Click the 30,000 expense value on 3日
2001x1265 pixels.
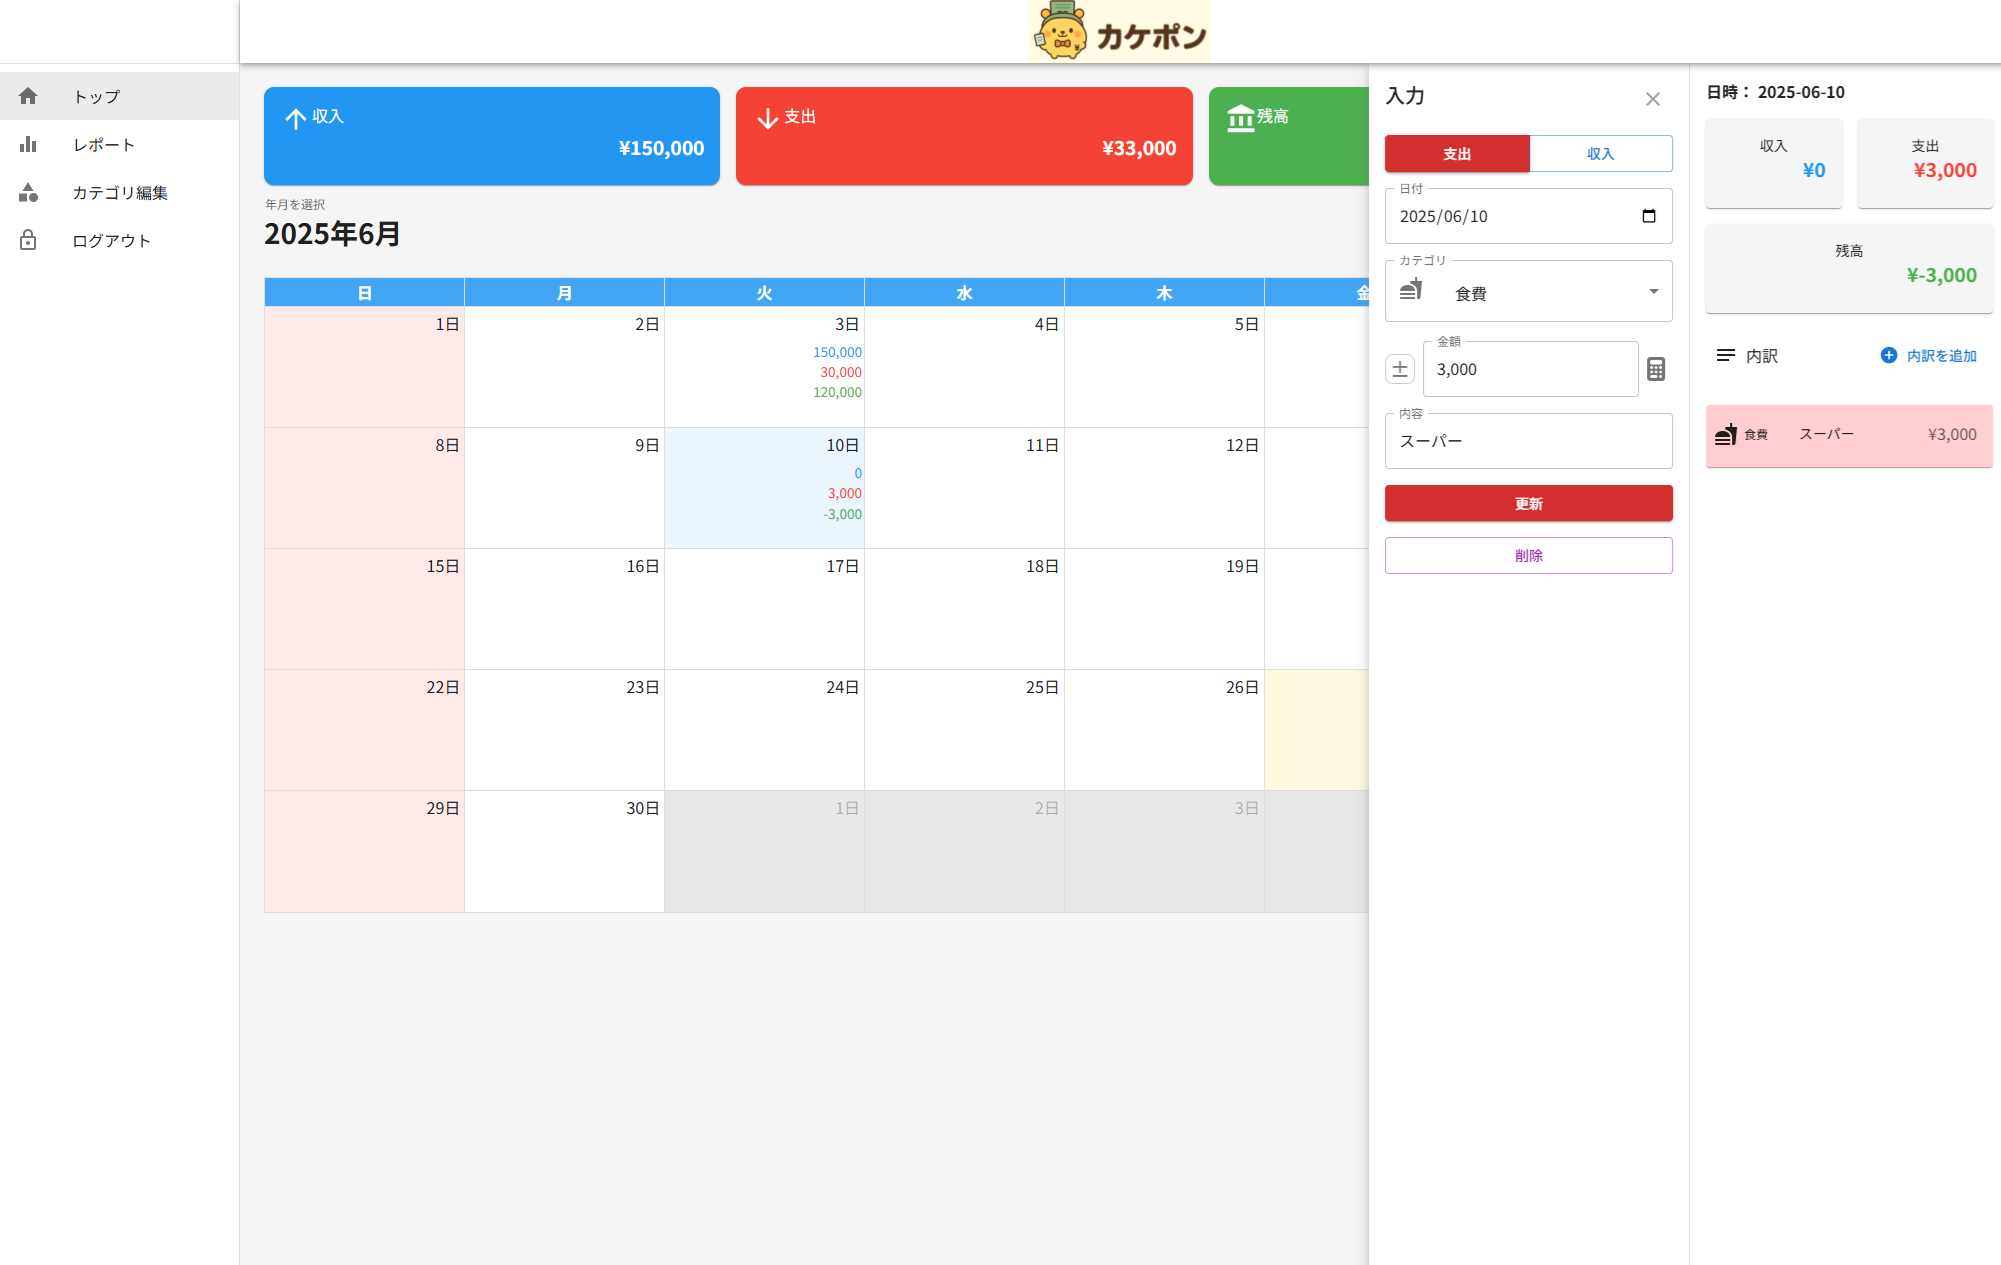841,372
